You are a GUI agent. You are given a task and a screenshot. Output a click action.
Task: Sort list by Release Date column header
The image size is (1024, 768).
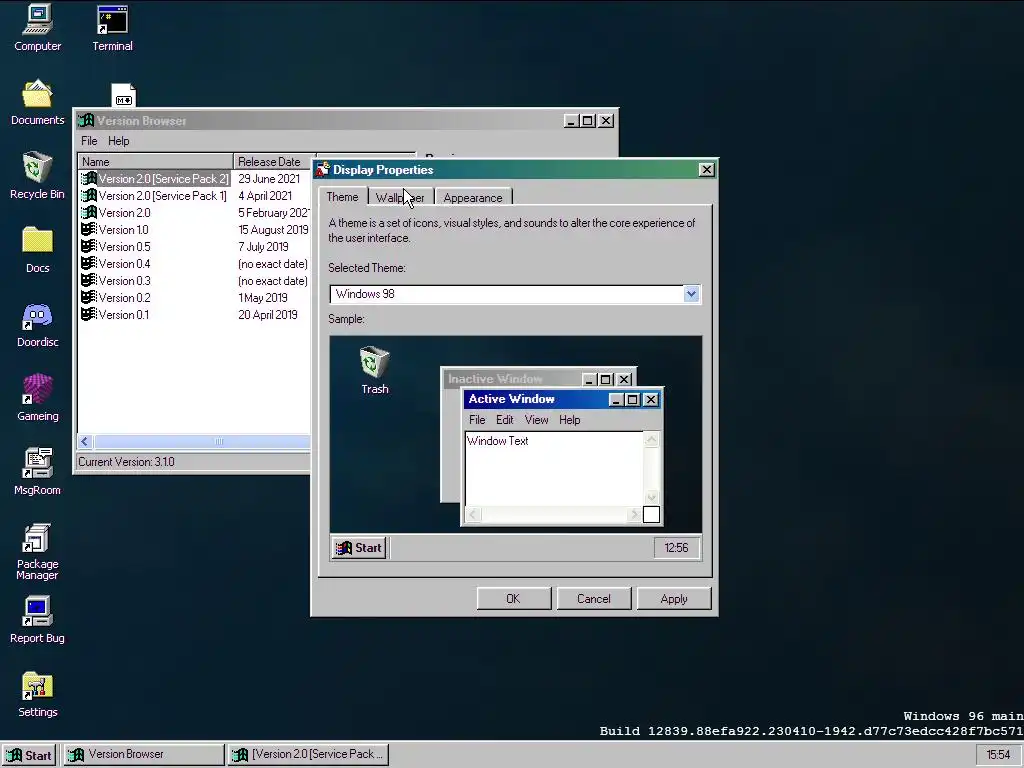tap(272, 161)
